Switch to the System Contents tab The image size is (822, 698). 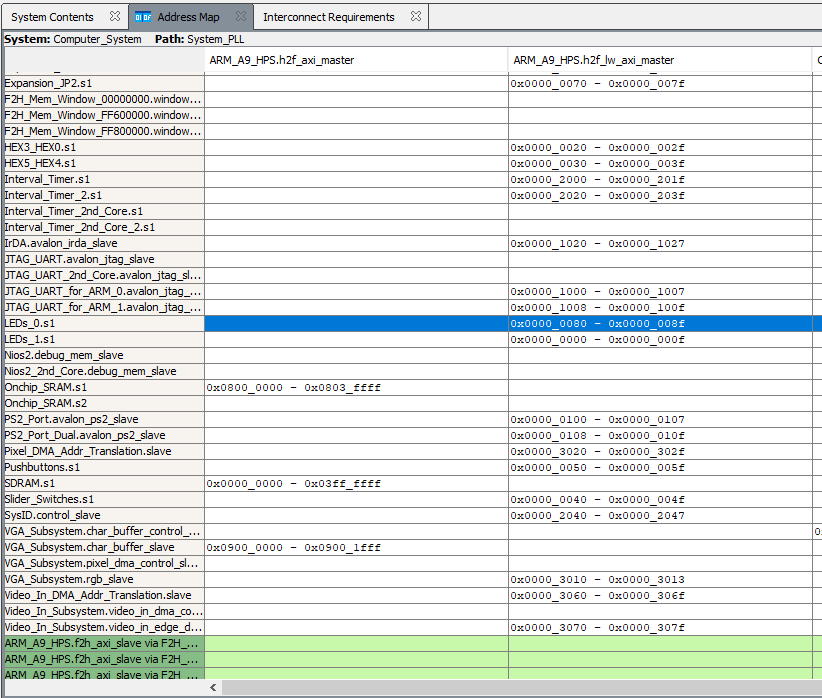tap(52, 17)
